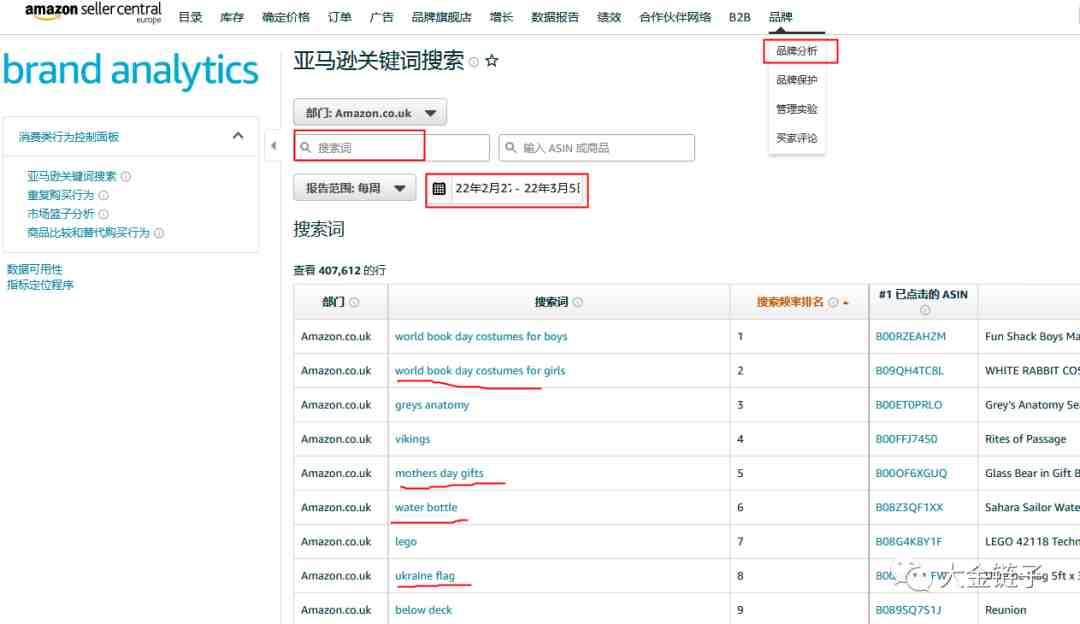Open the greys anatomy search term

[x=432, y=405]
